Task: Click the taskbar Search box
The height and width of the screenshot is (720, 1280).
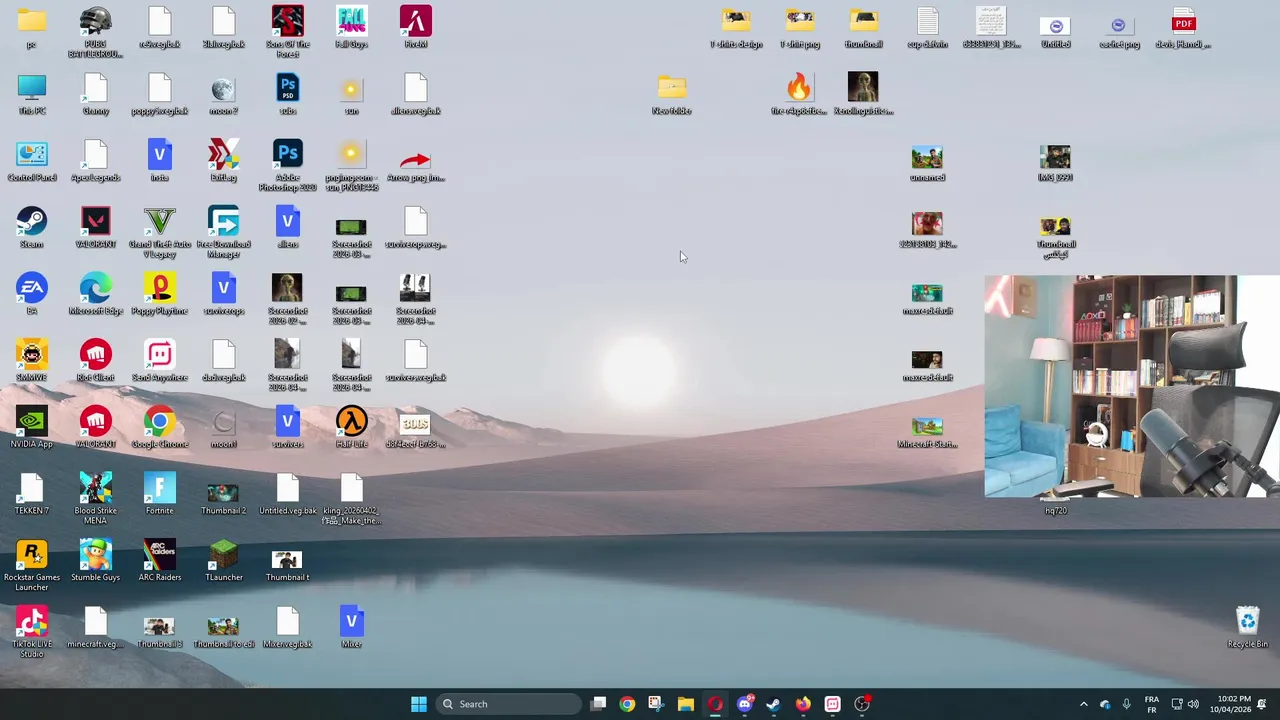Action: 509,704
